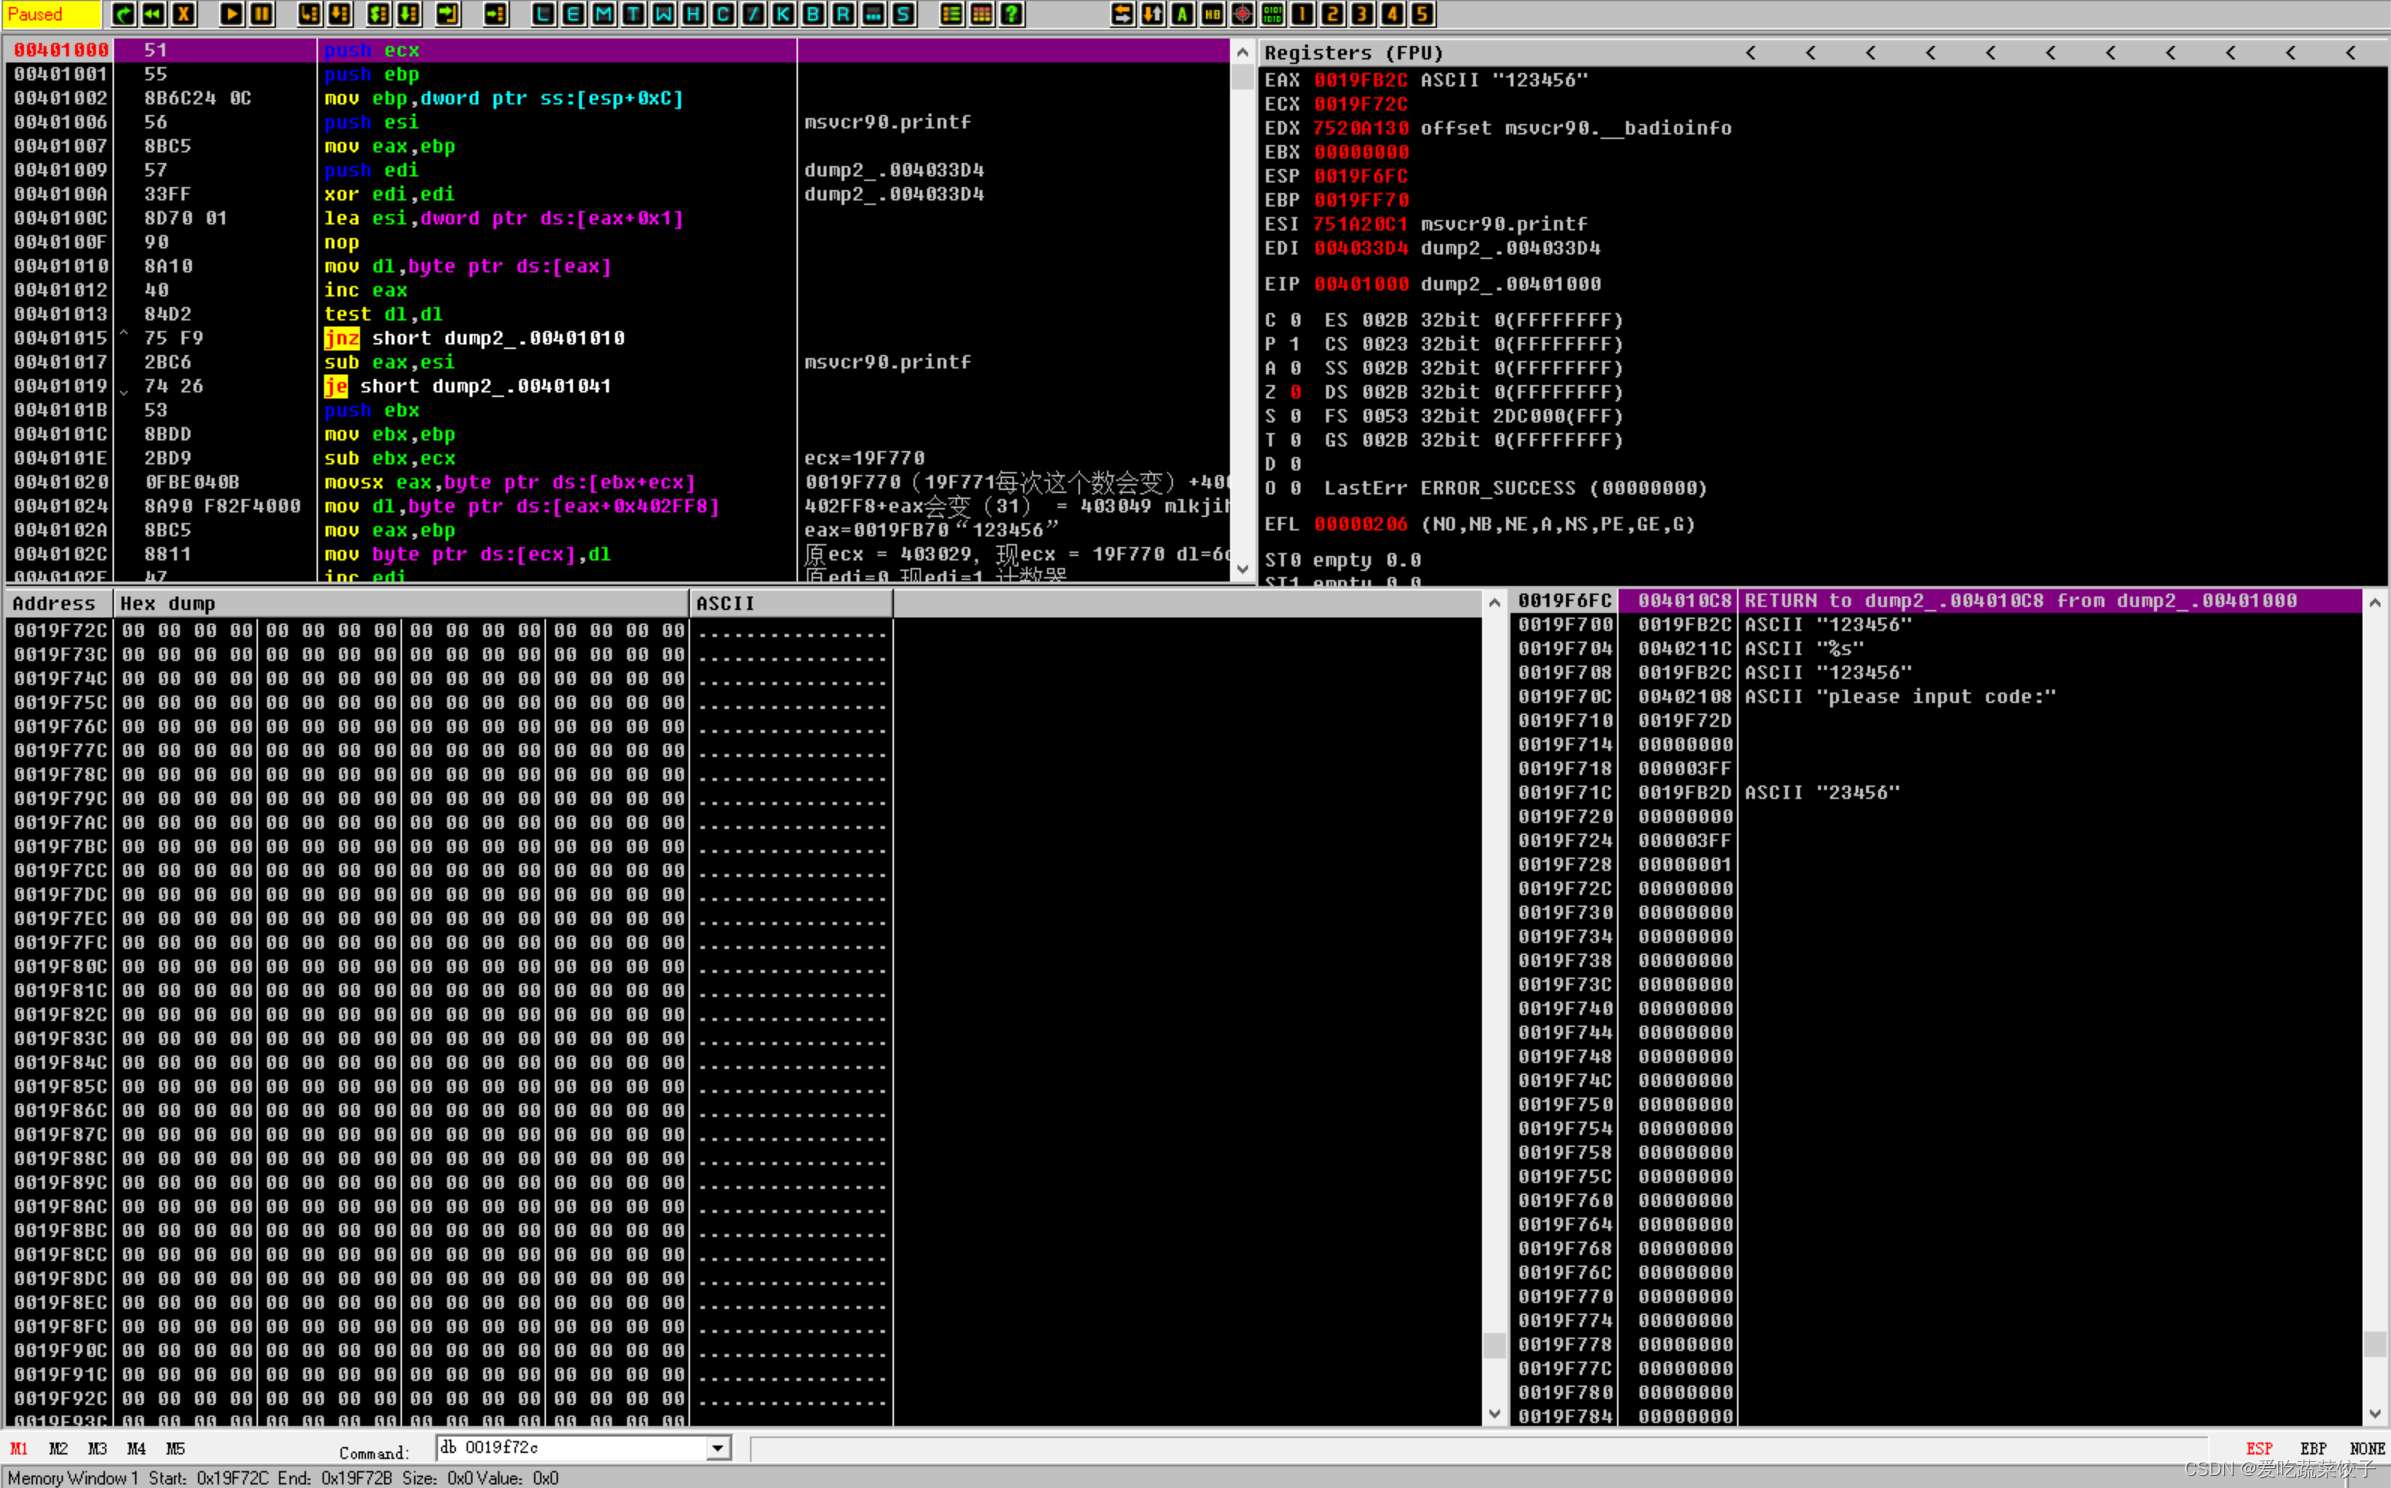Image resolution: width=2391 pixels, height=1488 pixels.
Task: Run the program with play icon
Action: [231, 14]
